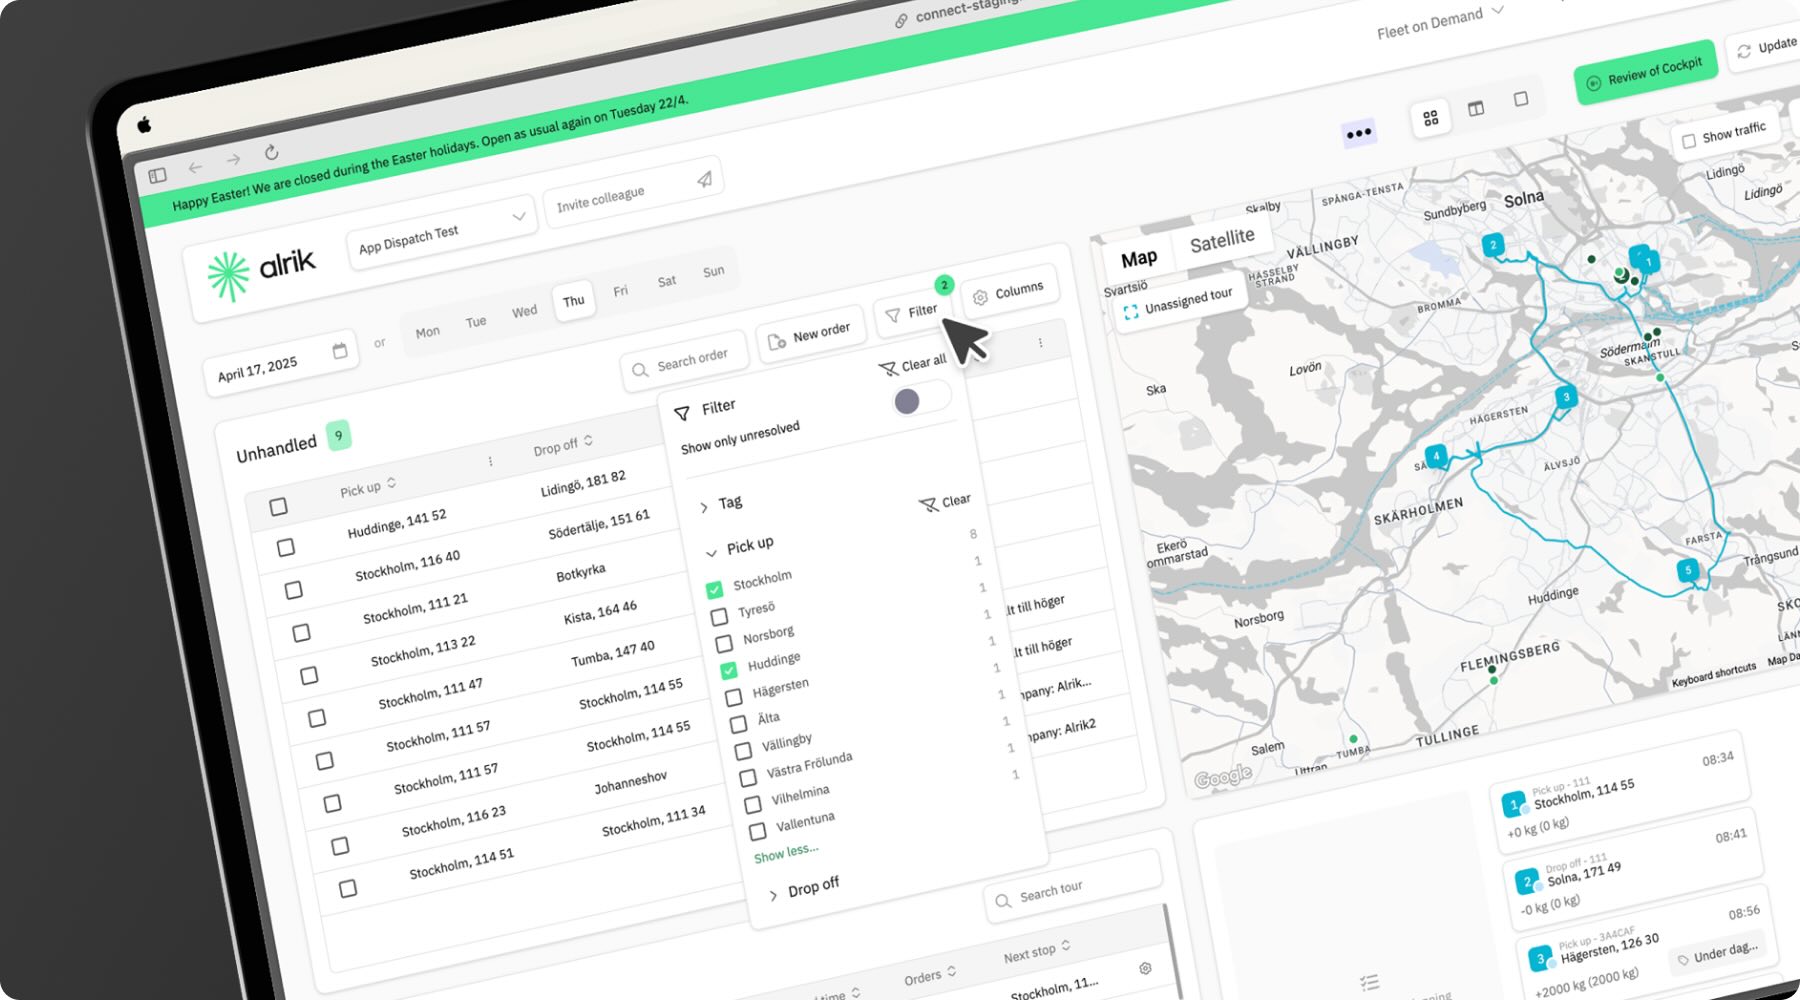
Task: Switch to the grid layout view icon
Action: click(1431, 118)
